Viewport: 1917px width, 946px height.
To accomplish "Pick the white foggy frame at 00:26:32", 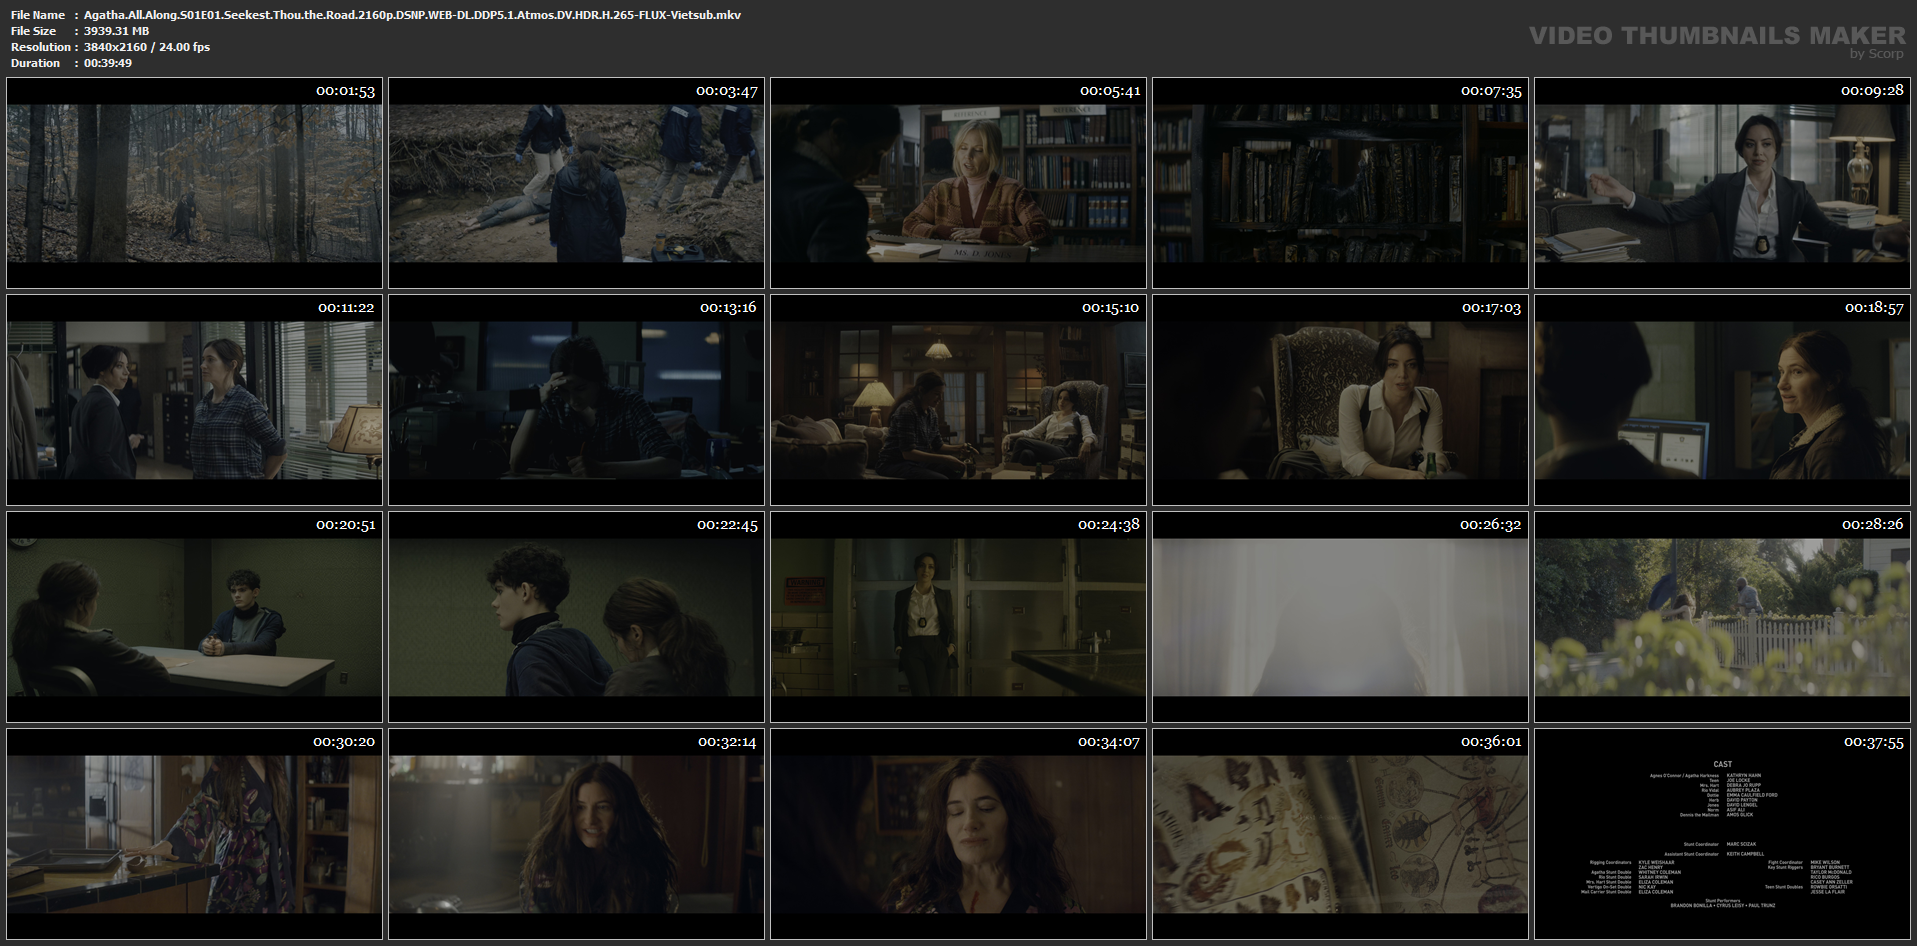I will click(x=1340, y=617).
